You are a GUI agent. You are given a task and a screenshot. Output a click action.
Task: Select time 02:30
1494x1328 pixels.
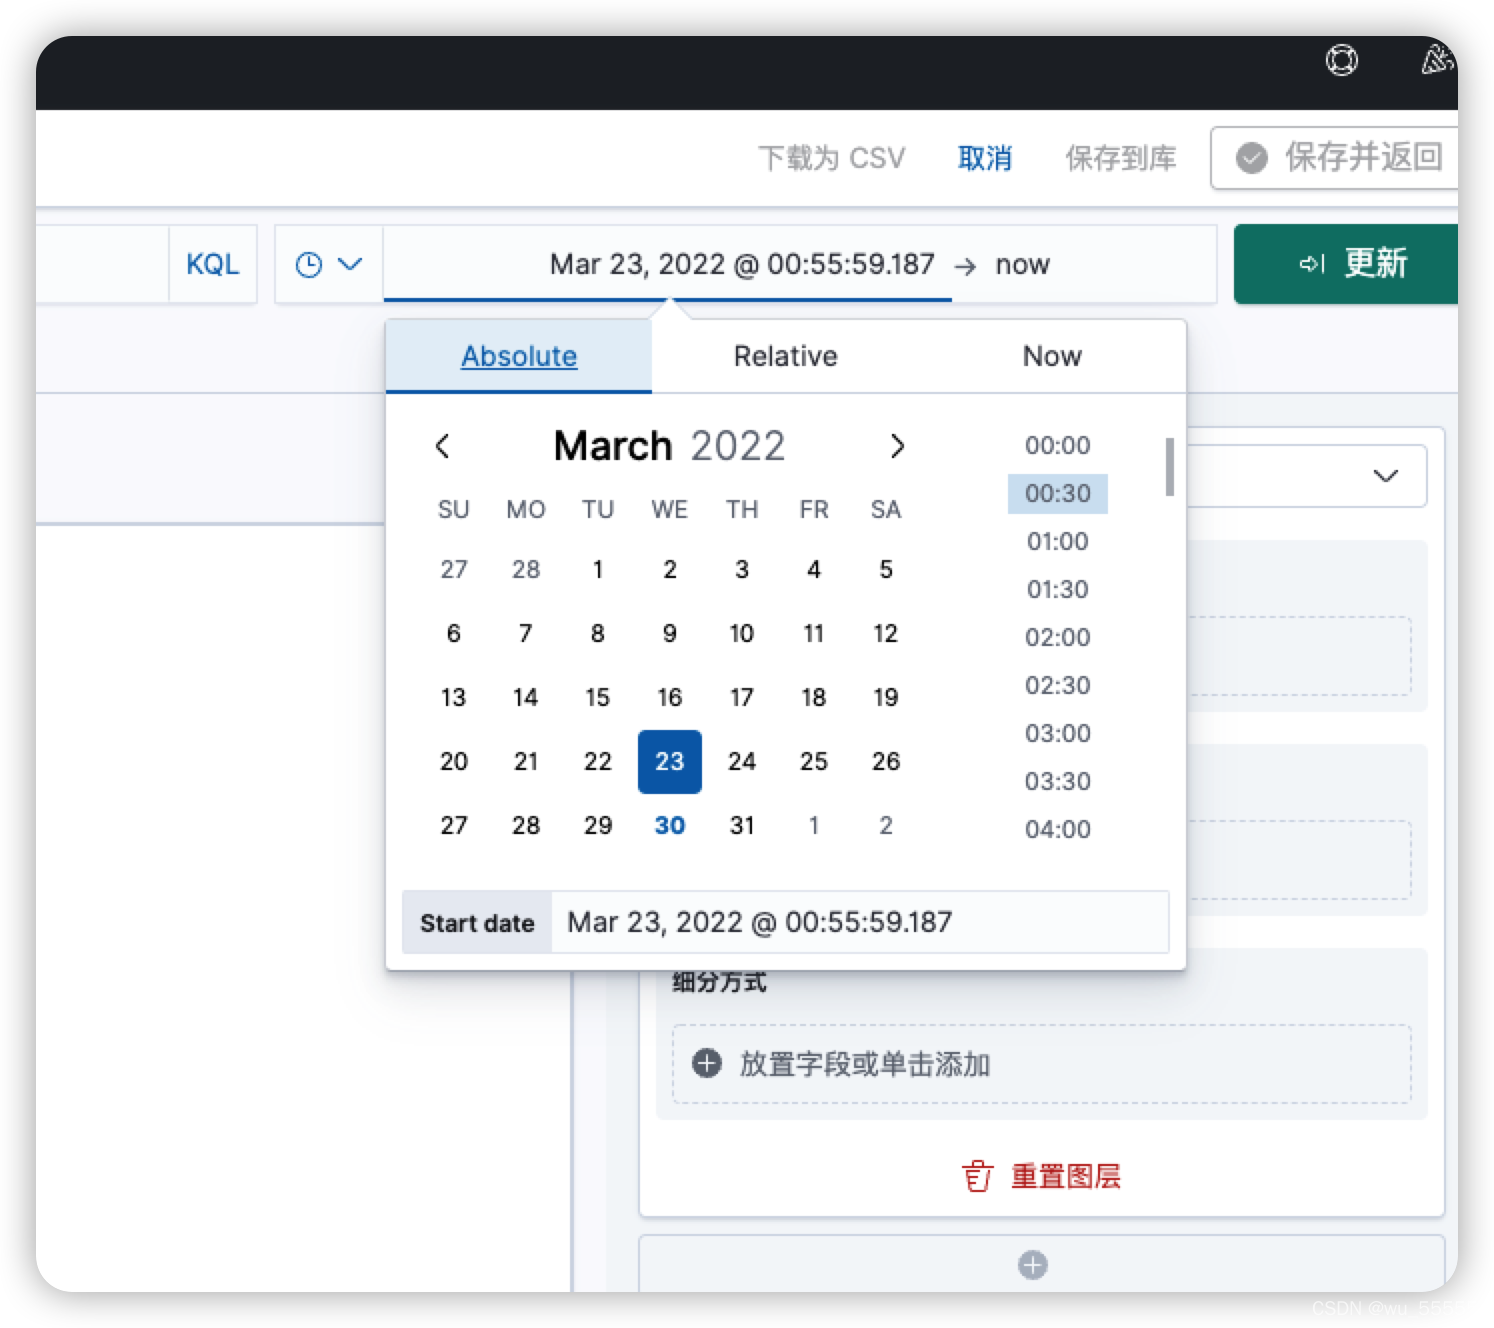coord(1058,686)
